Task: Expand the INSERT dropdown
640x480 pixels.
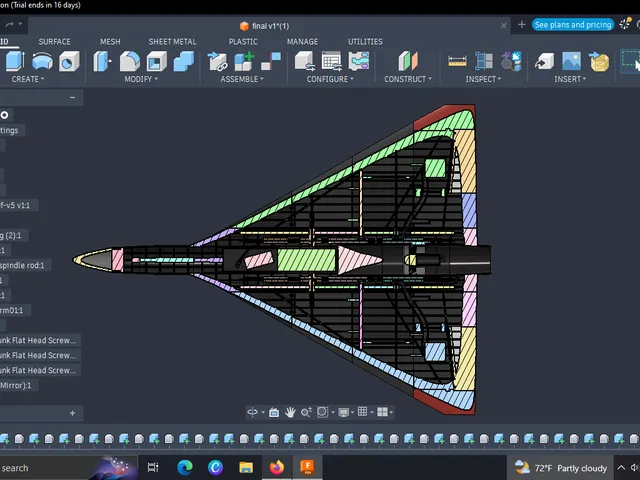Action: coord(570,79)
